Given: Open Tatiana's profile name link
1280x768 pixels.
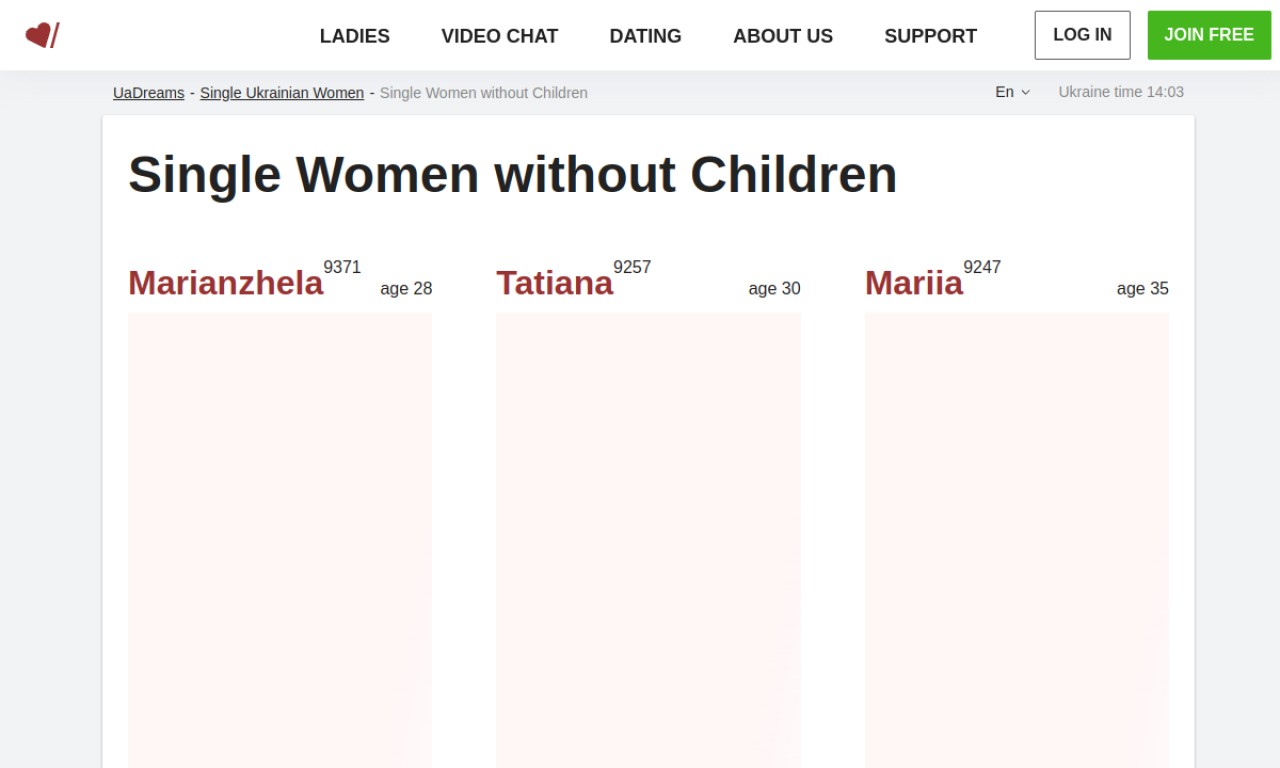Looking at the screenshot, I should click(554, 283).
